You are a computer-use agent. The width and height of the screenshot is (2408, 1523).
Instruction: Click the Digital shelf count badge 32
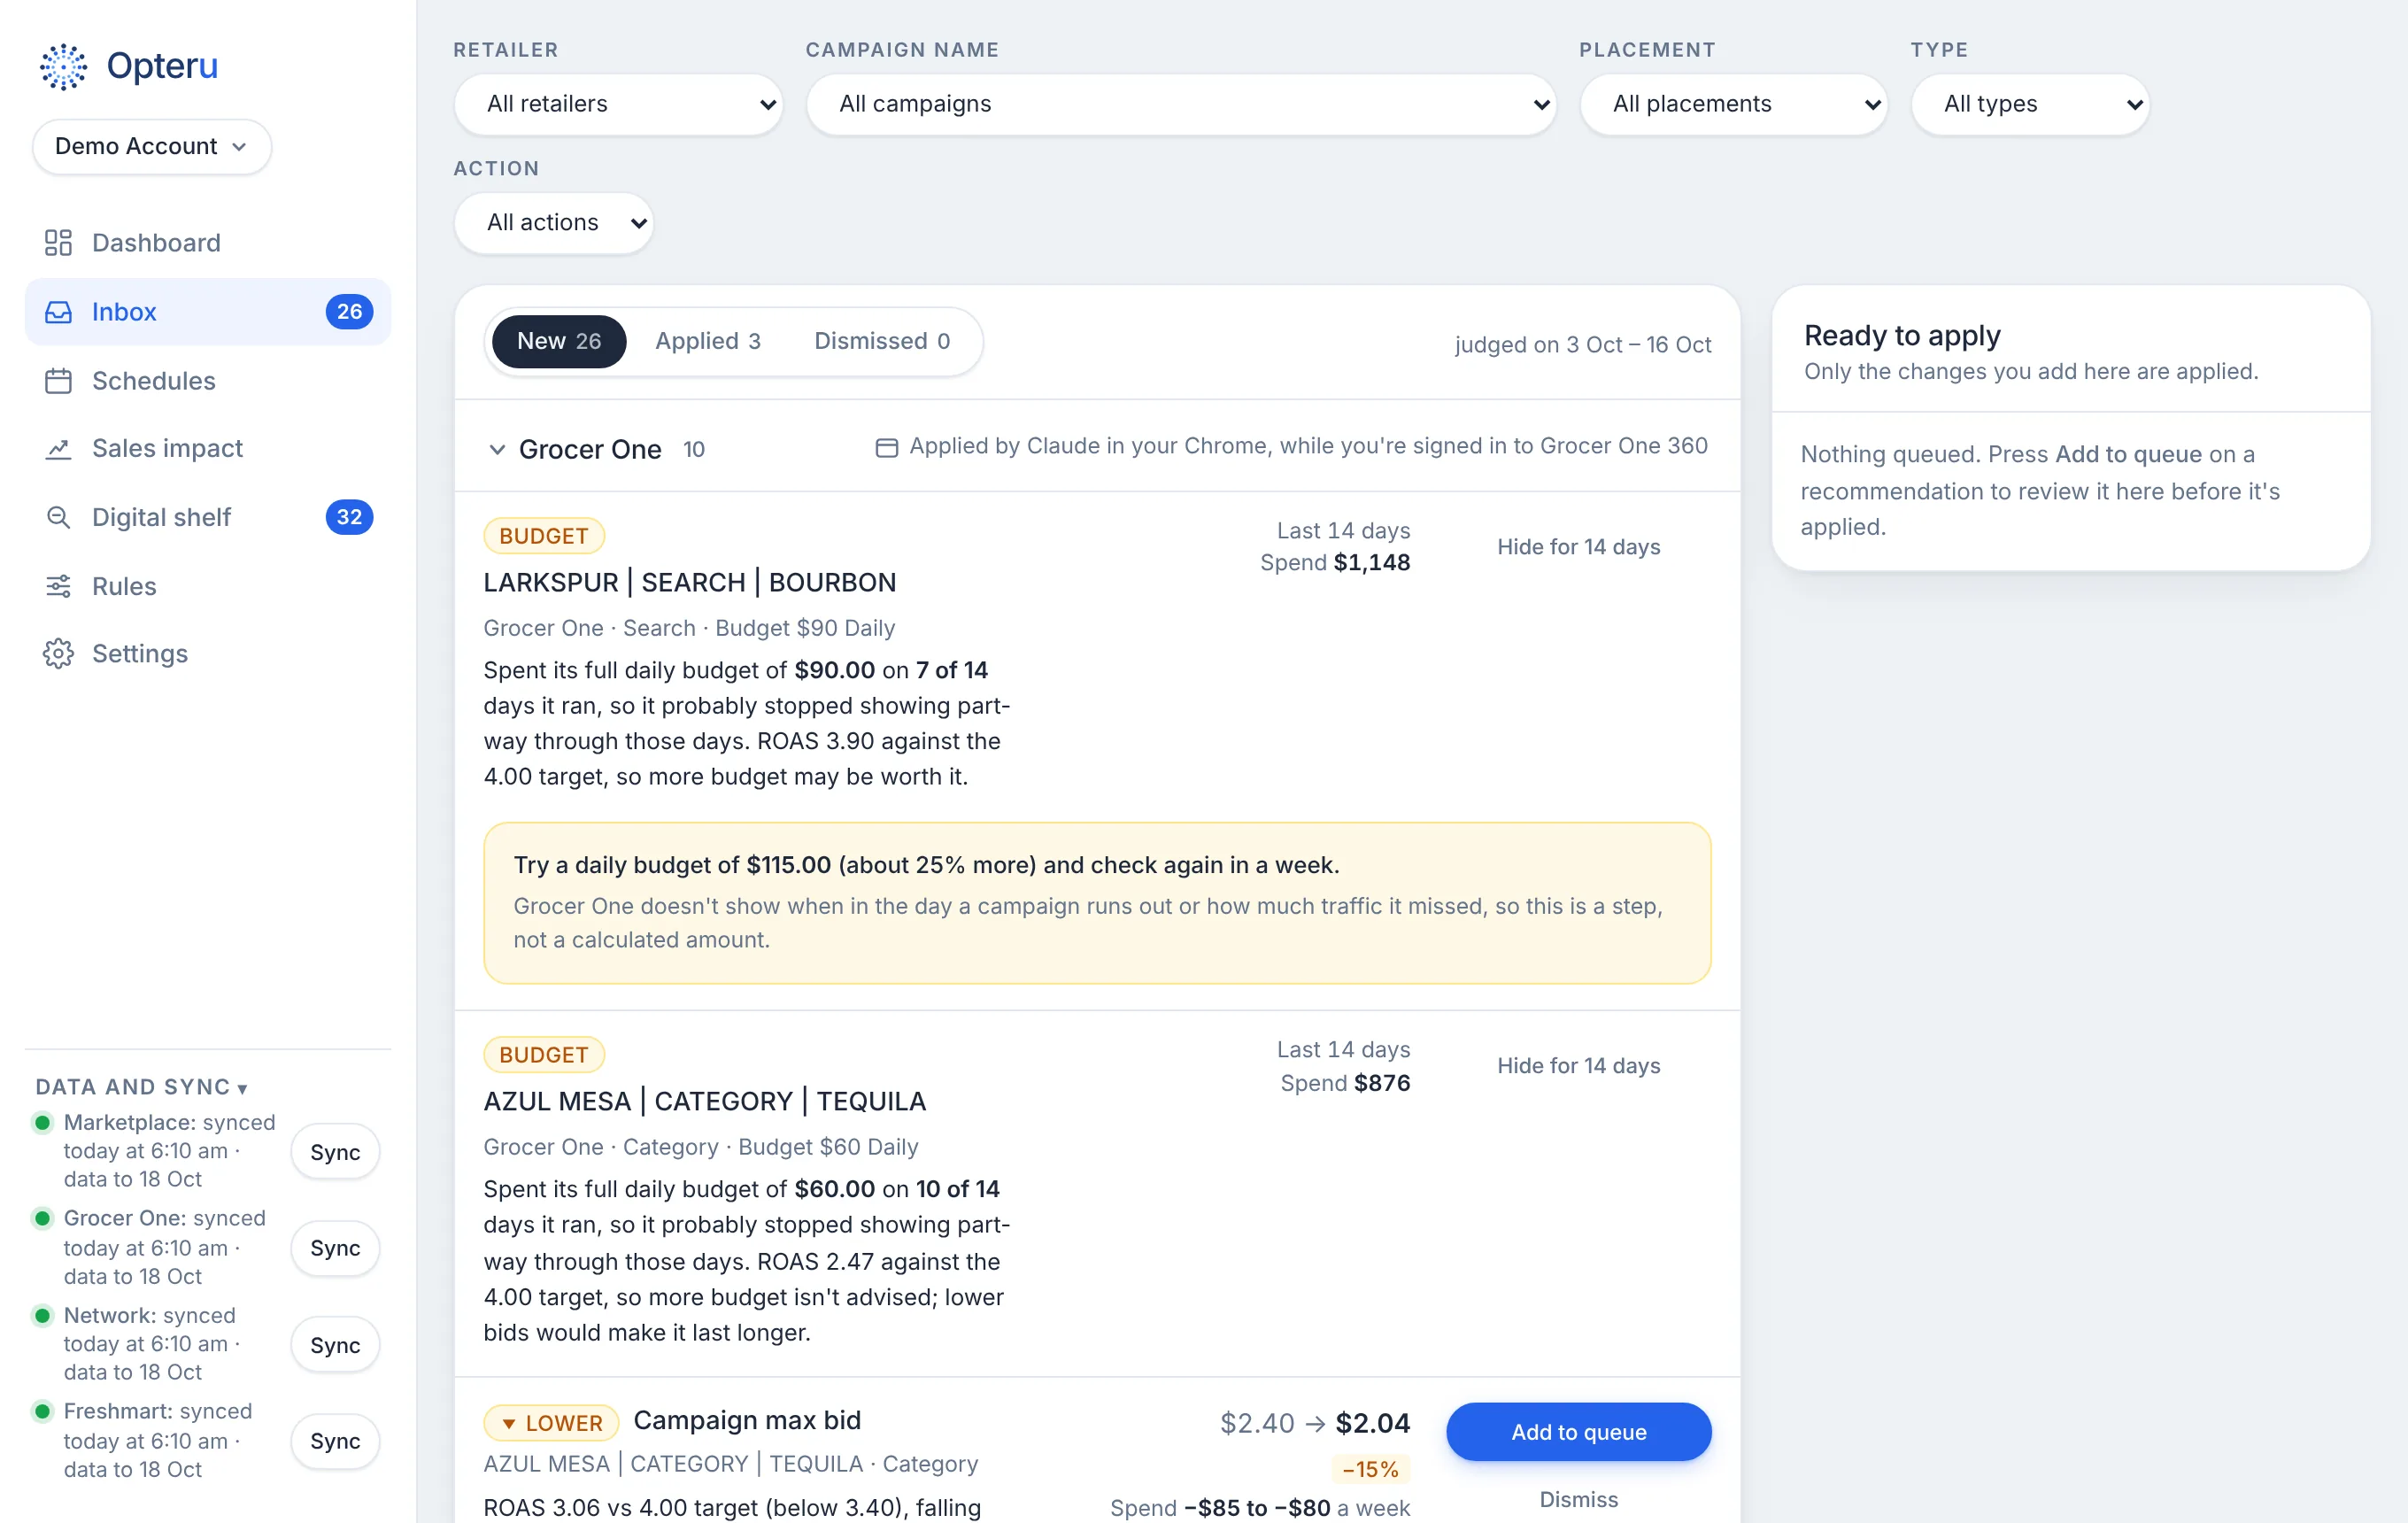[x=349, y=517]
